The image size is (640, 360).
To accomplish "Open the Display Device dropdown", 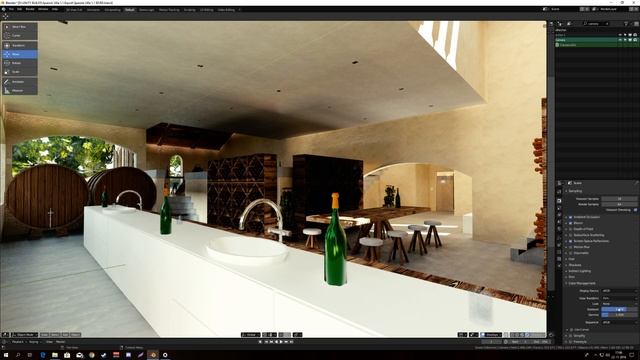I will click(619, 291).
